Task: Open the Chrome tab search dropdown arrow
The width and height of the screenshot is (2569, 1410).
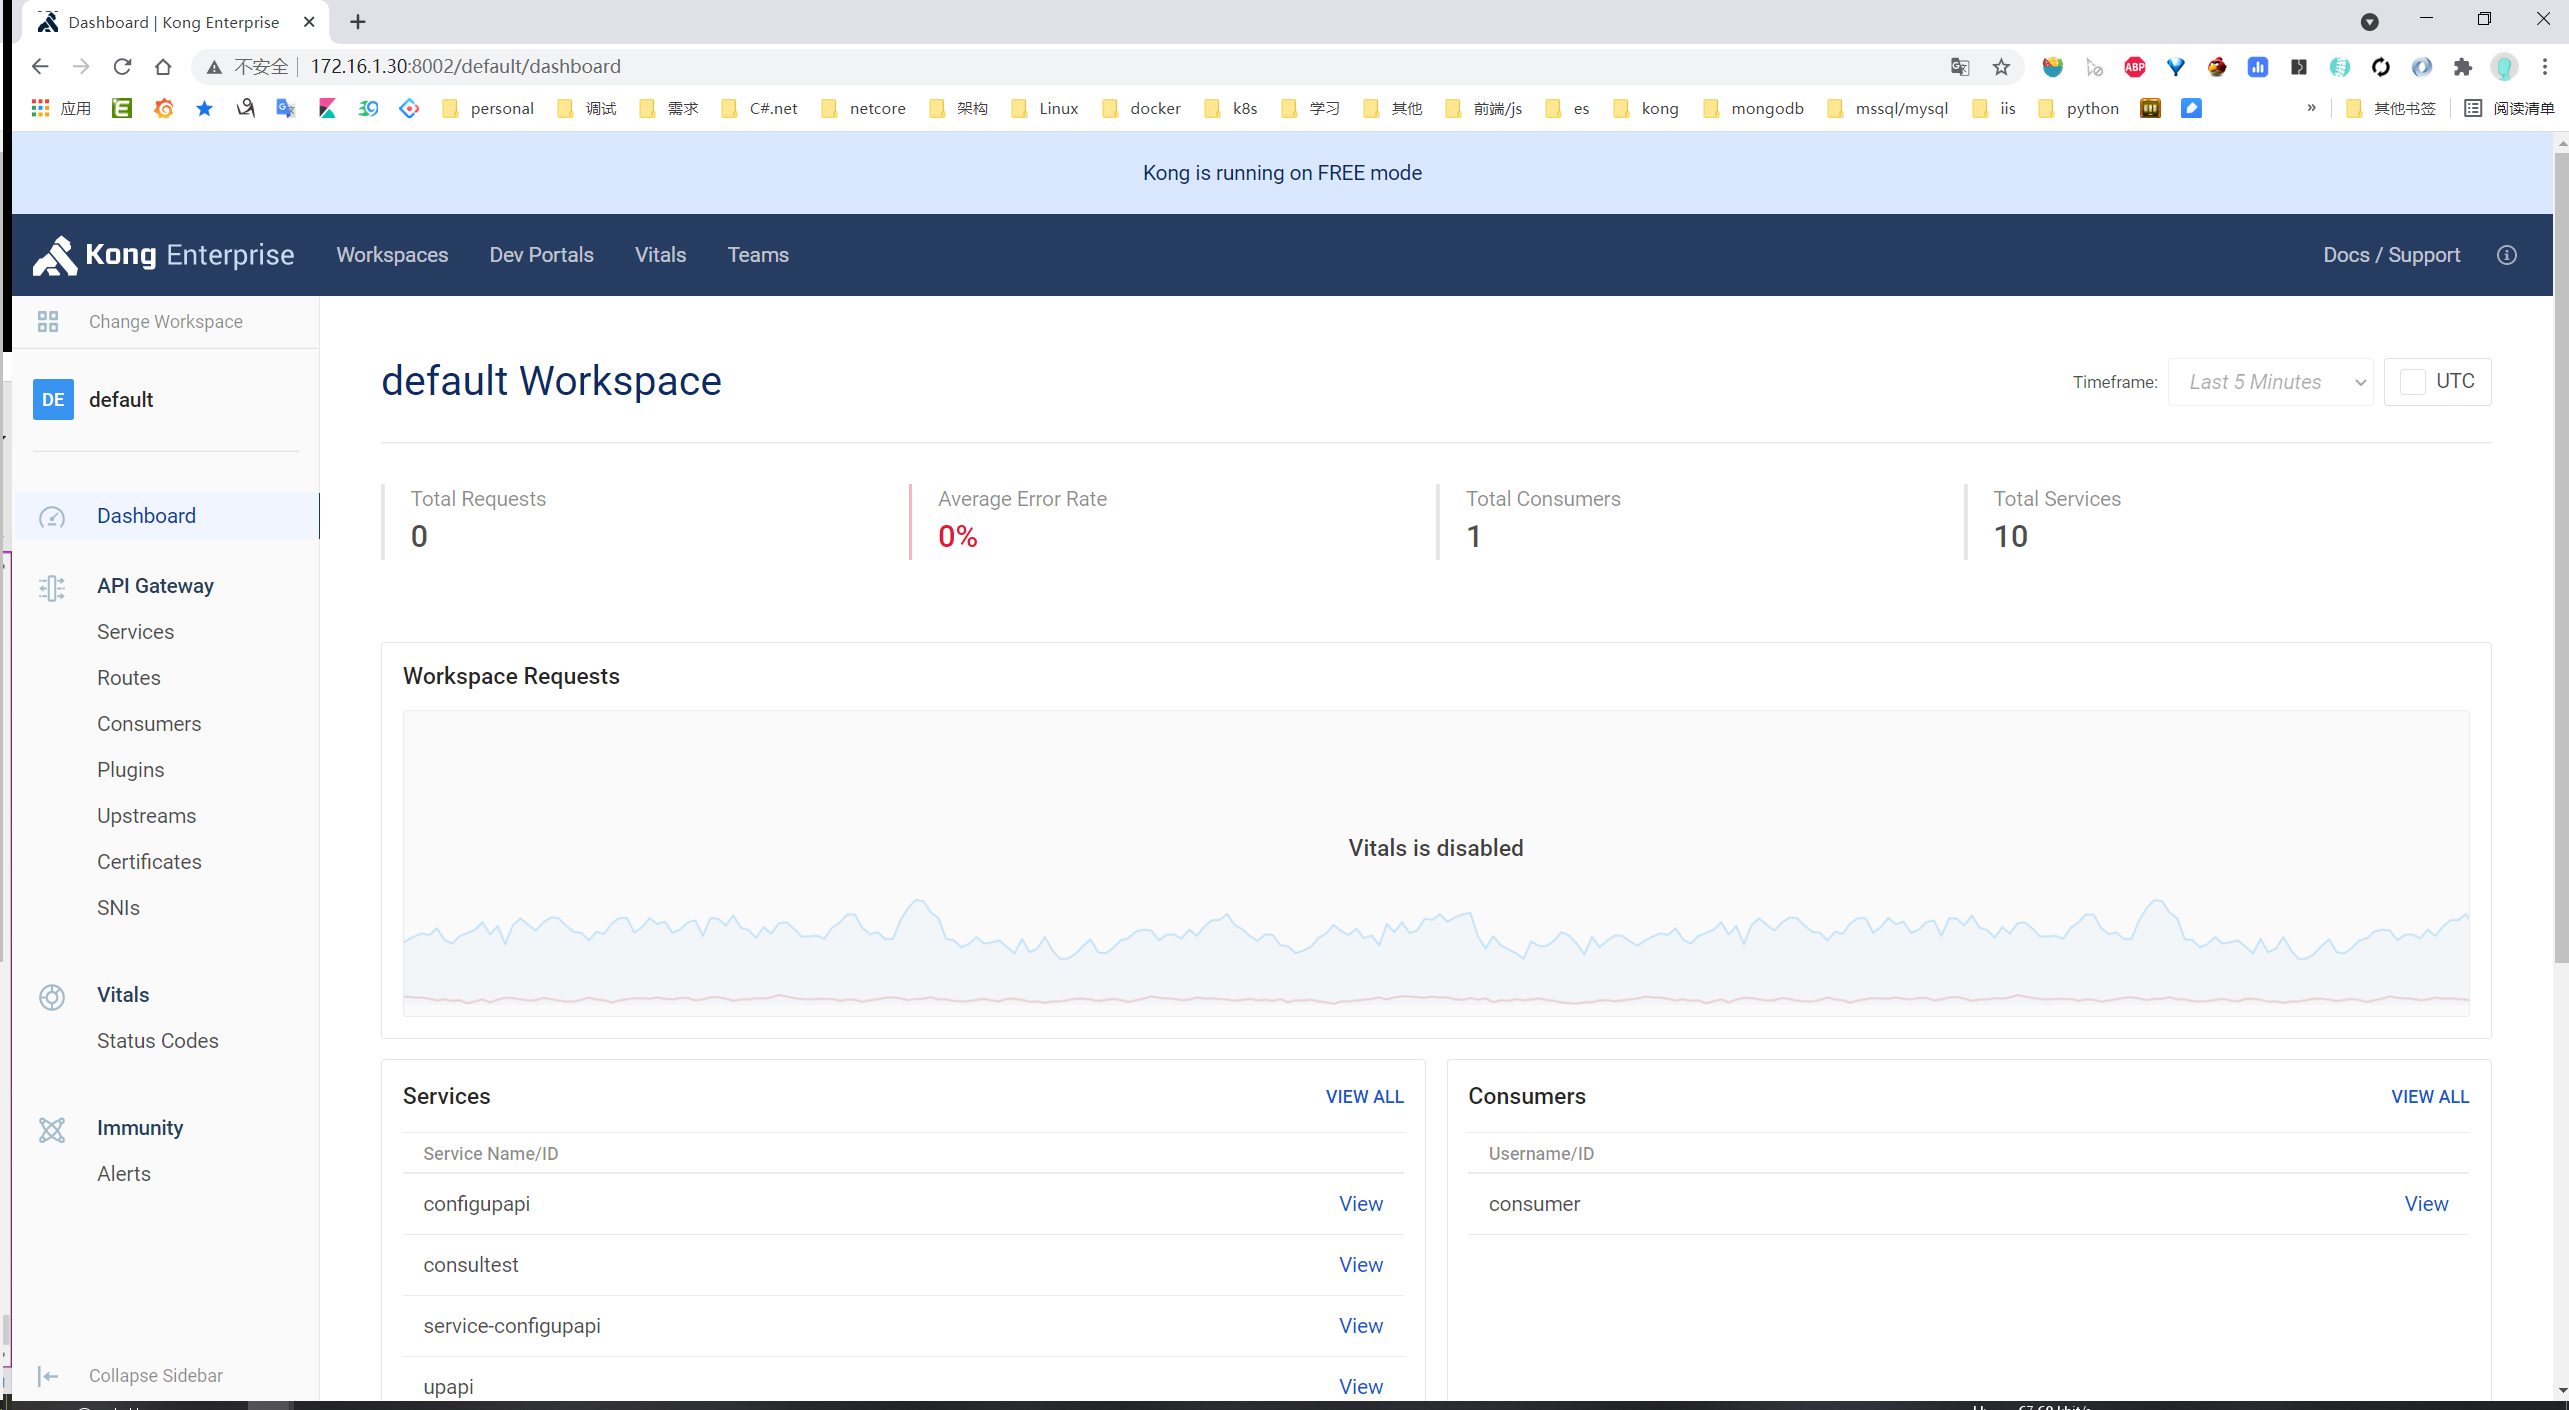Action: [2369, 22]
